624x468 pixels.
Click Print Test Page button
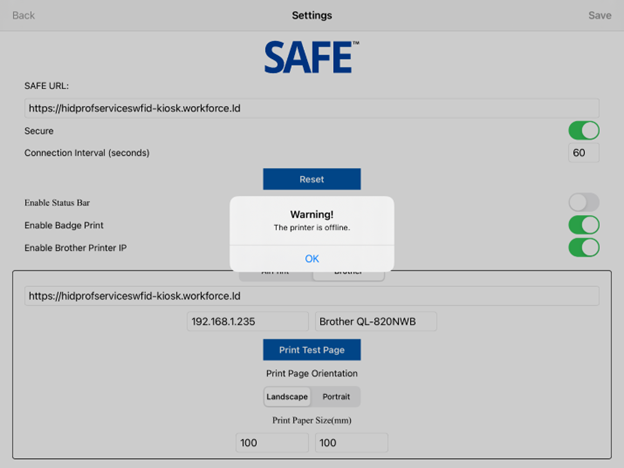(x=312, y=350)
